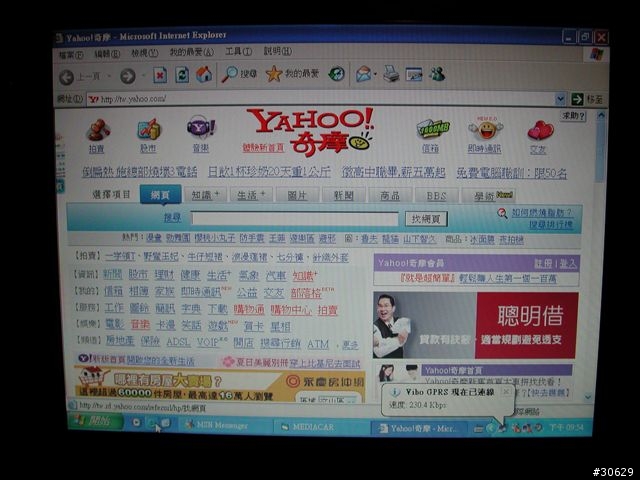Open the real estate 房屋大賣場 banner ad

coord(220,384)
